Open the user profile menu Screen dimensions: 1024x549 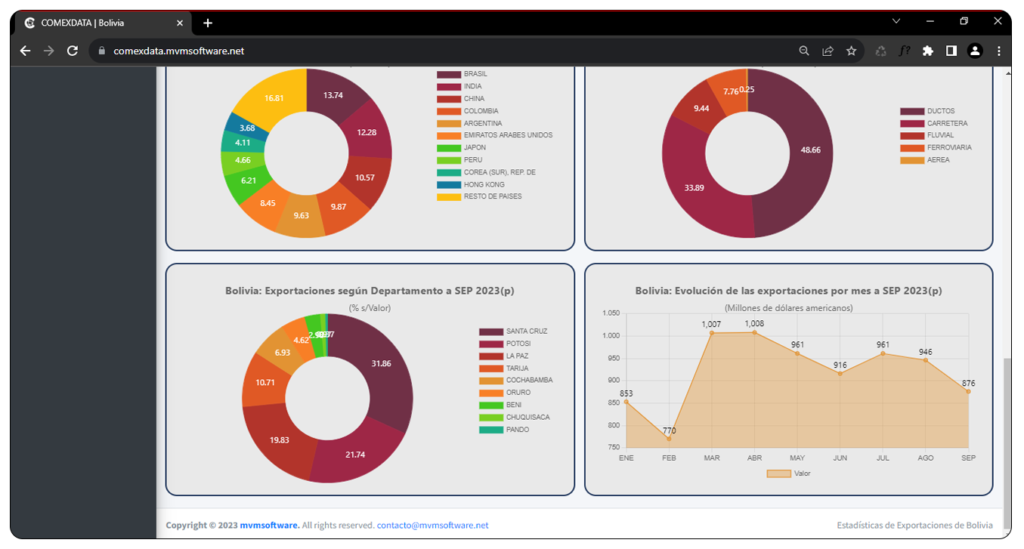[975, 51]
